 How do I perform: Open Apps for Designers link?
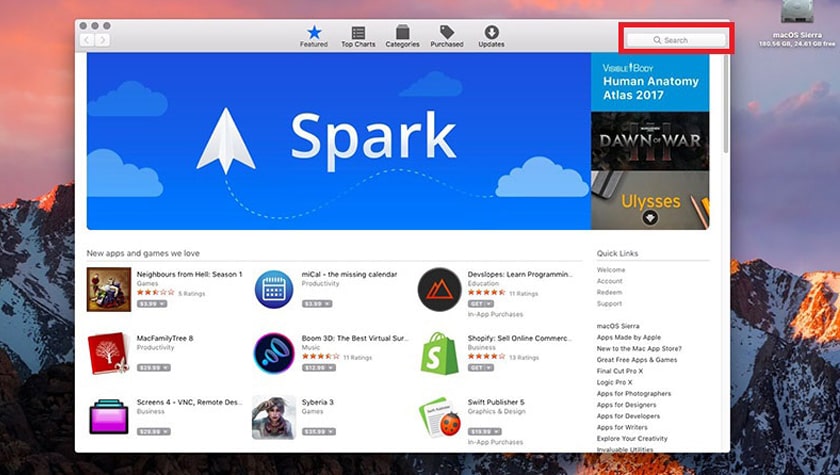pyautogui.click(x=626, y=405)
